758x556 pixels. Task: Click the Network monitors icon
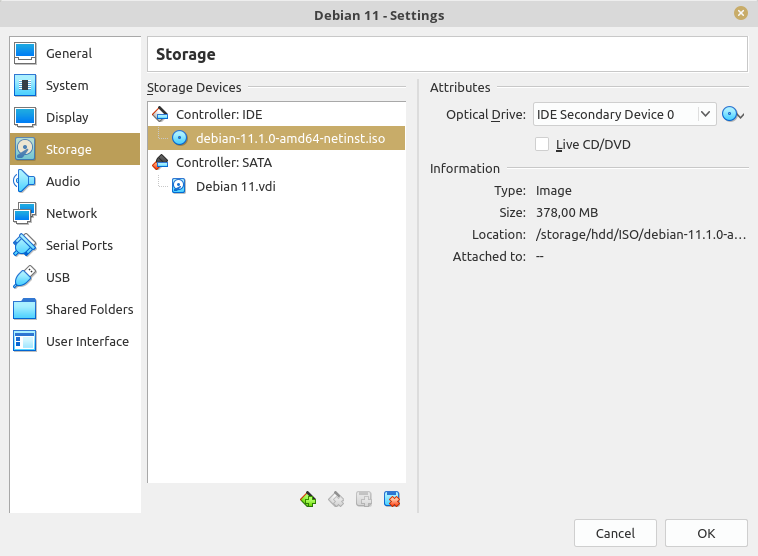pos(25,213)
